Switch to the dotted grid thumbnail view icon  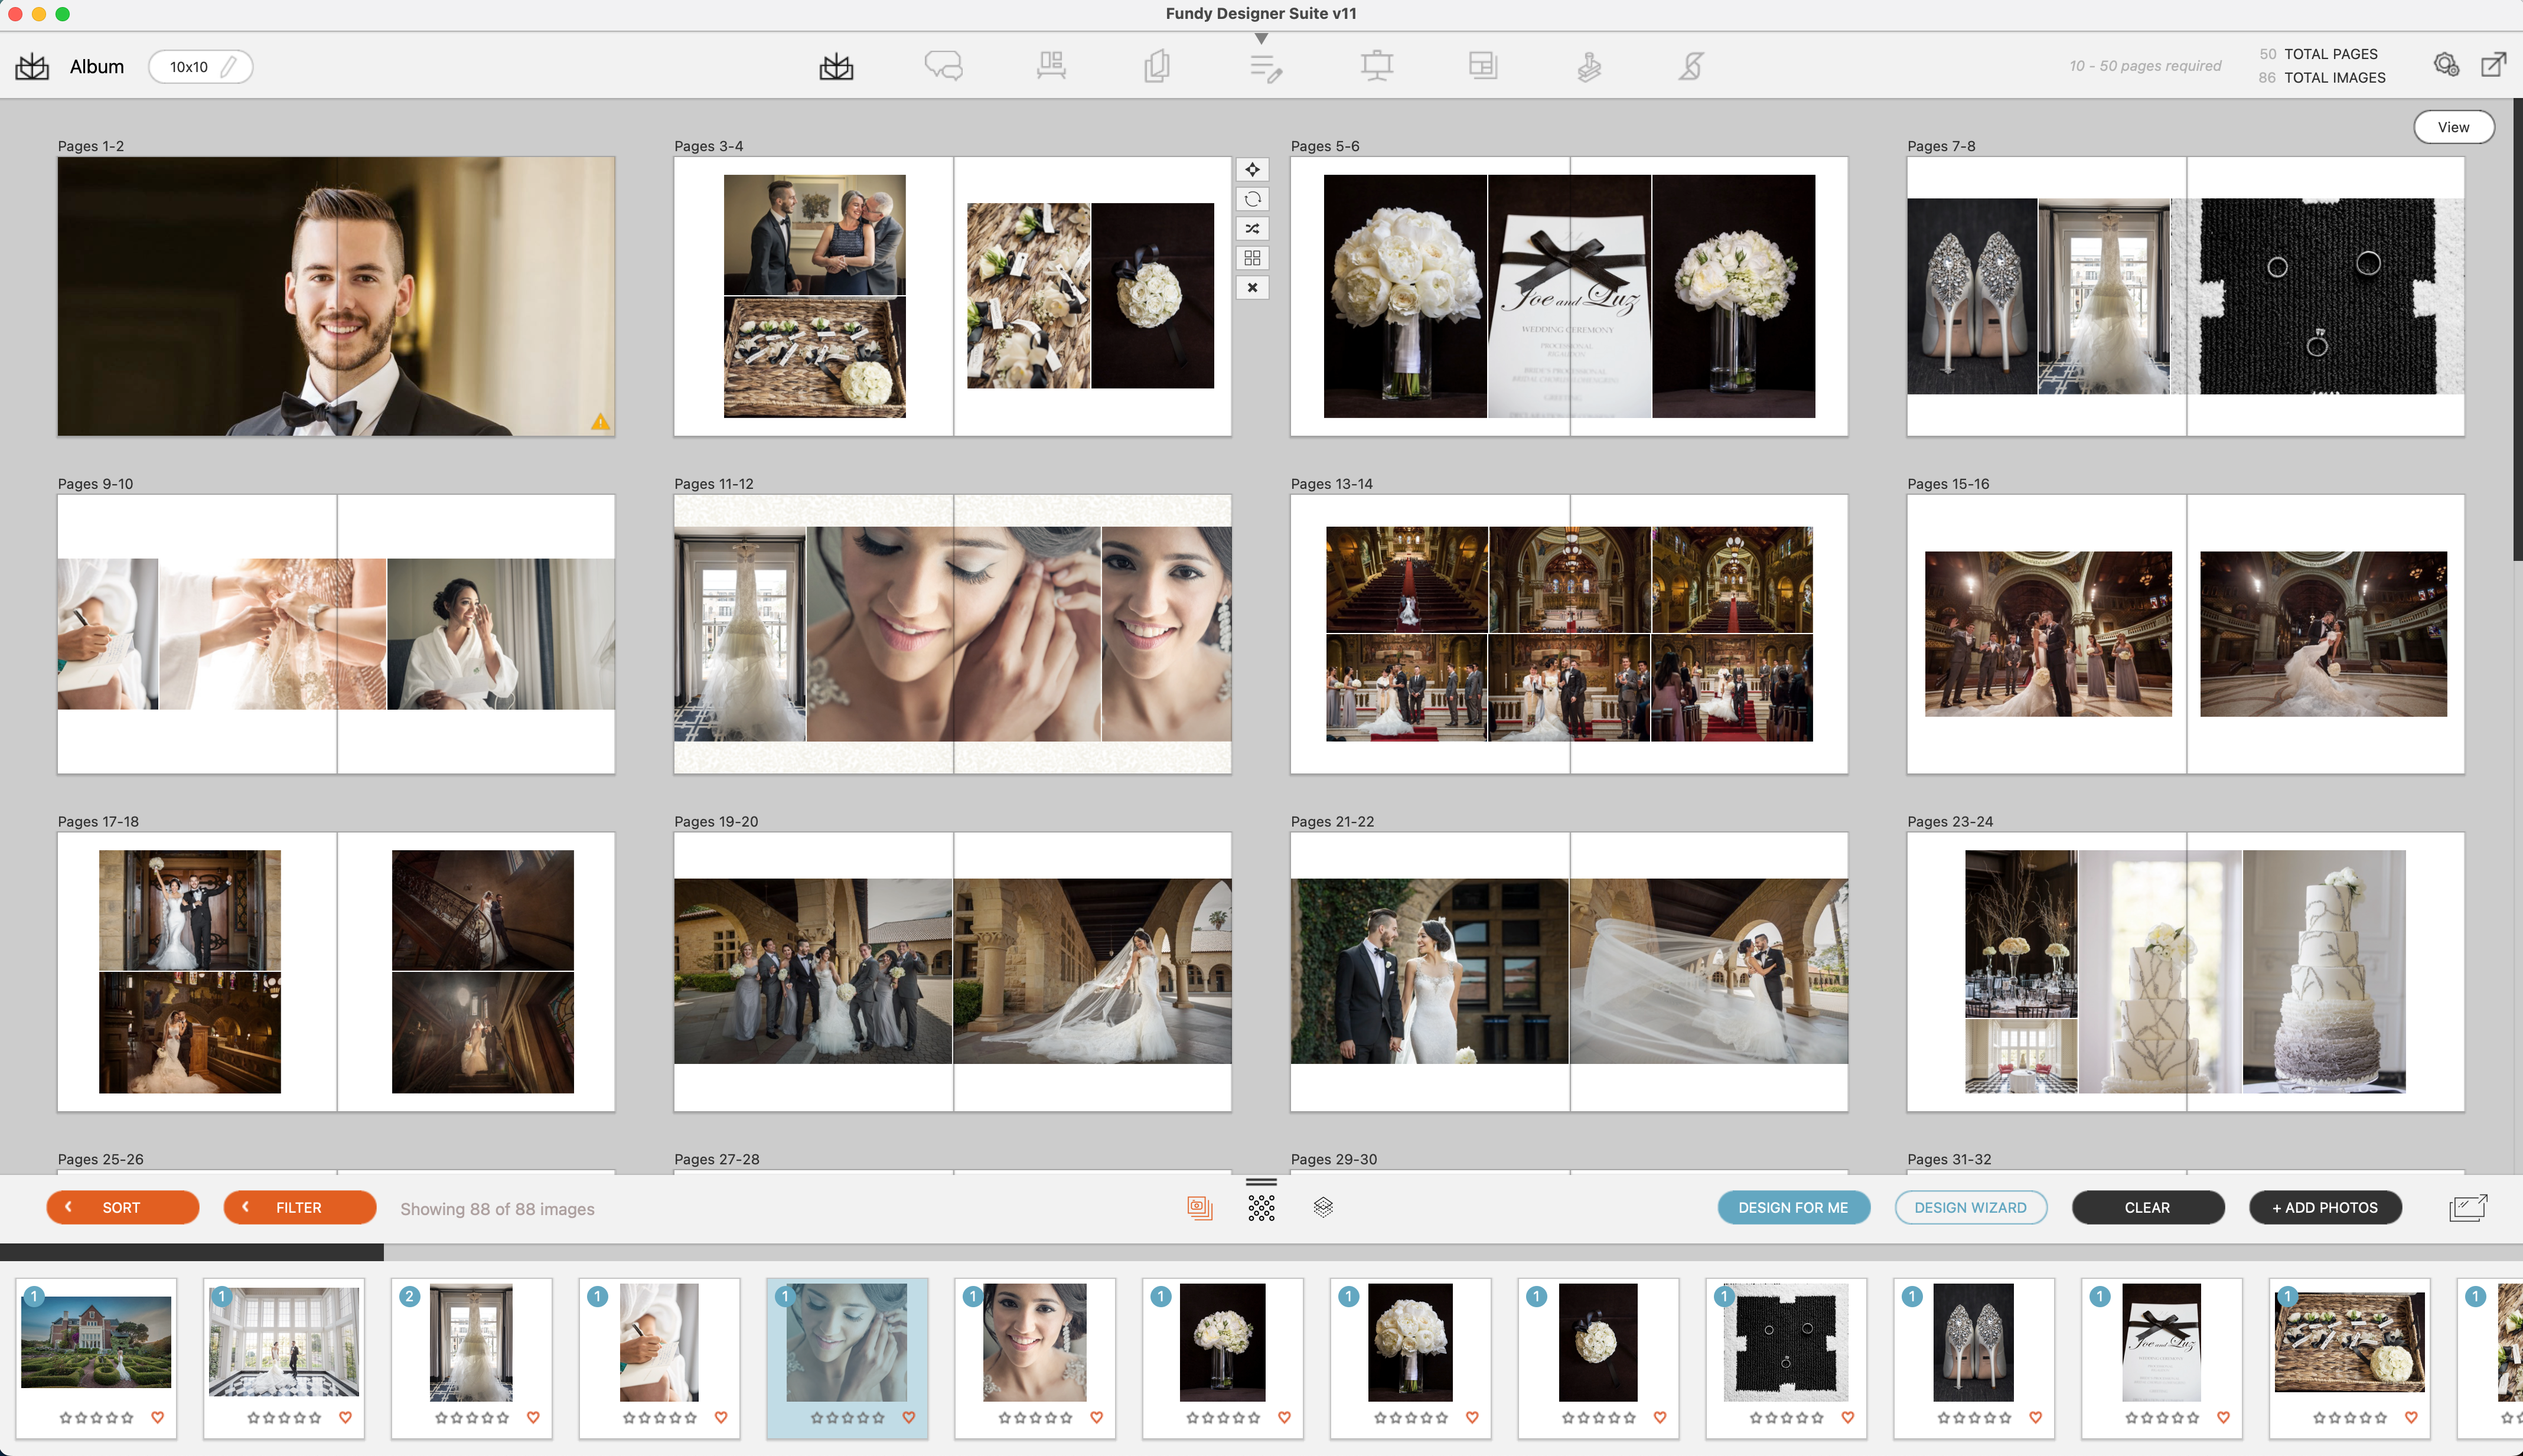pos(1261,1208)
